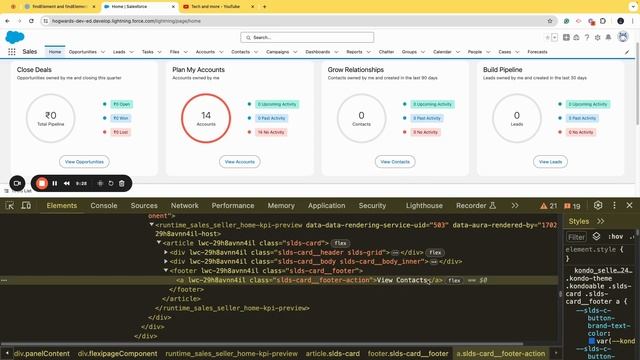The height and width of the screenshot is (360, 640).
Task: Go back in browser history
Action: [7, 21]
